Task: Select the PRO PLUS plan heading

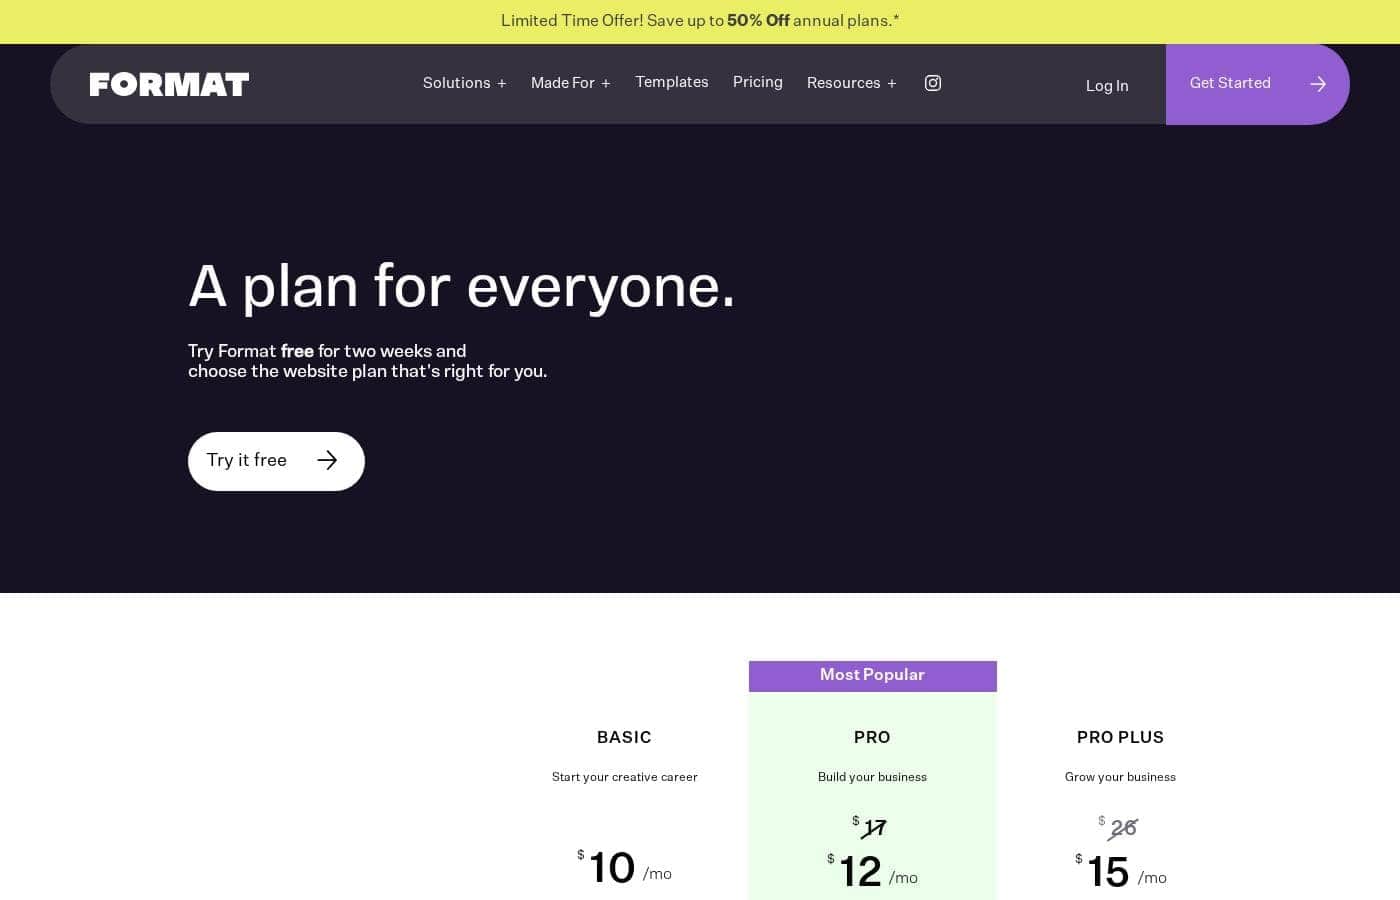Action: [1120, 737]
